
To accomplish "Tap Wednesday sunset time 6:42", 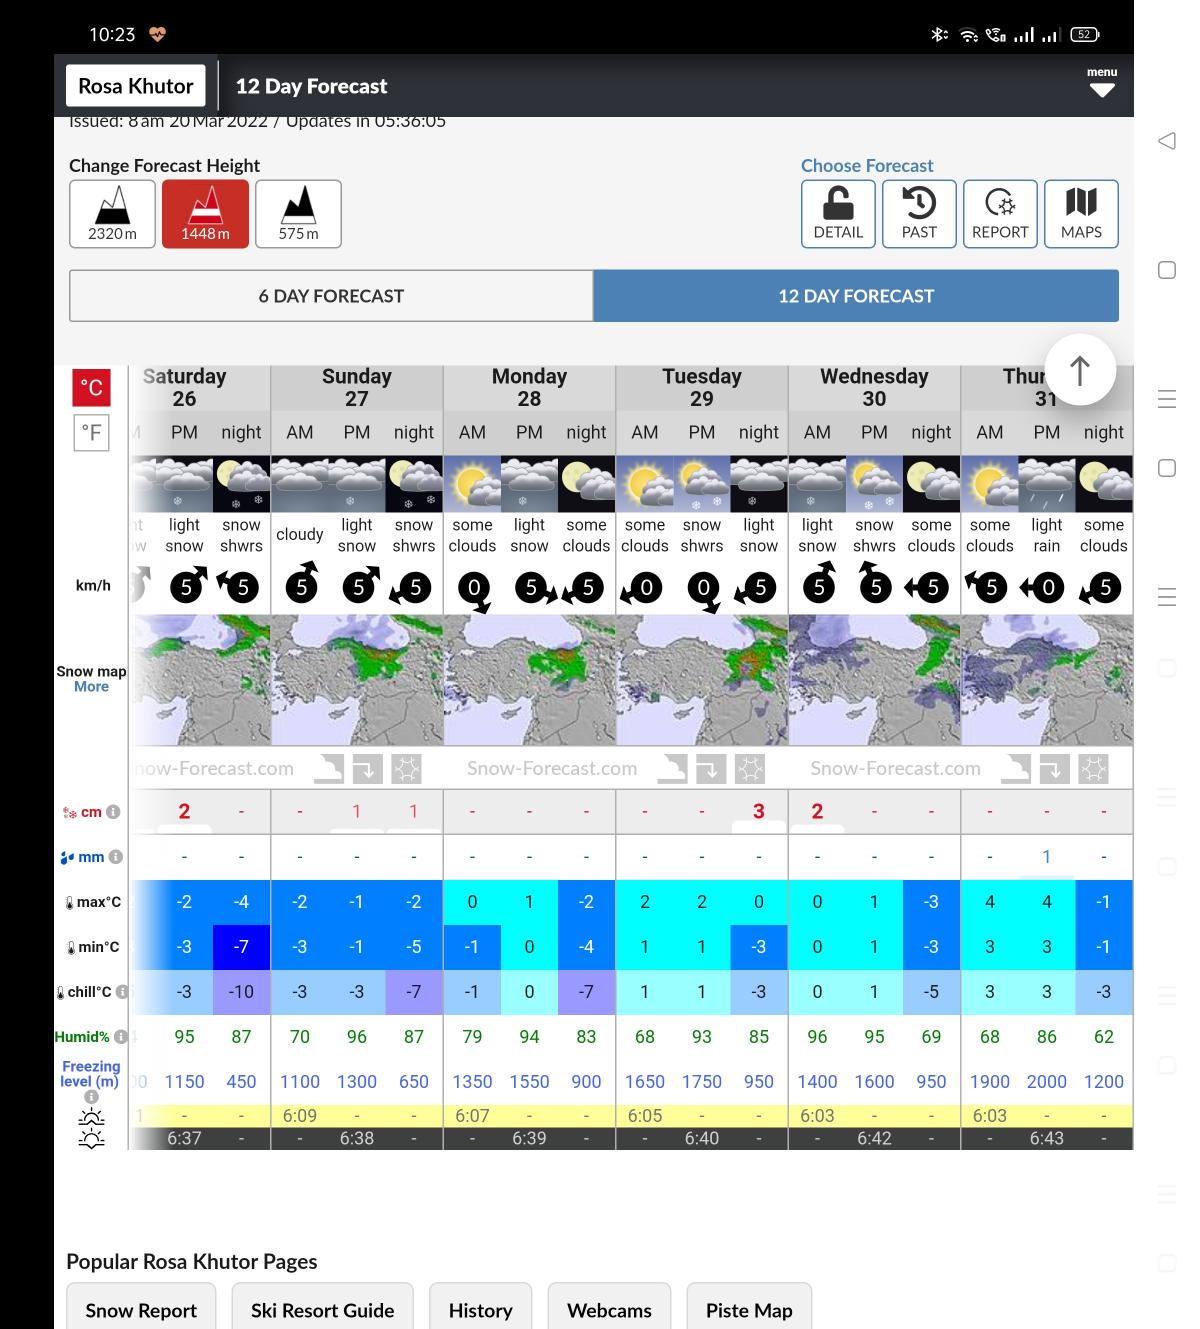I will (x=874, y=1138).
